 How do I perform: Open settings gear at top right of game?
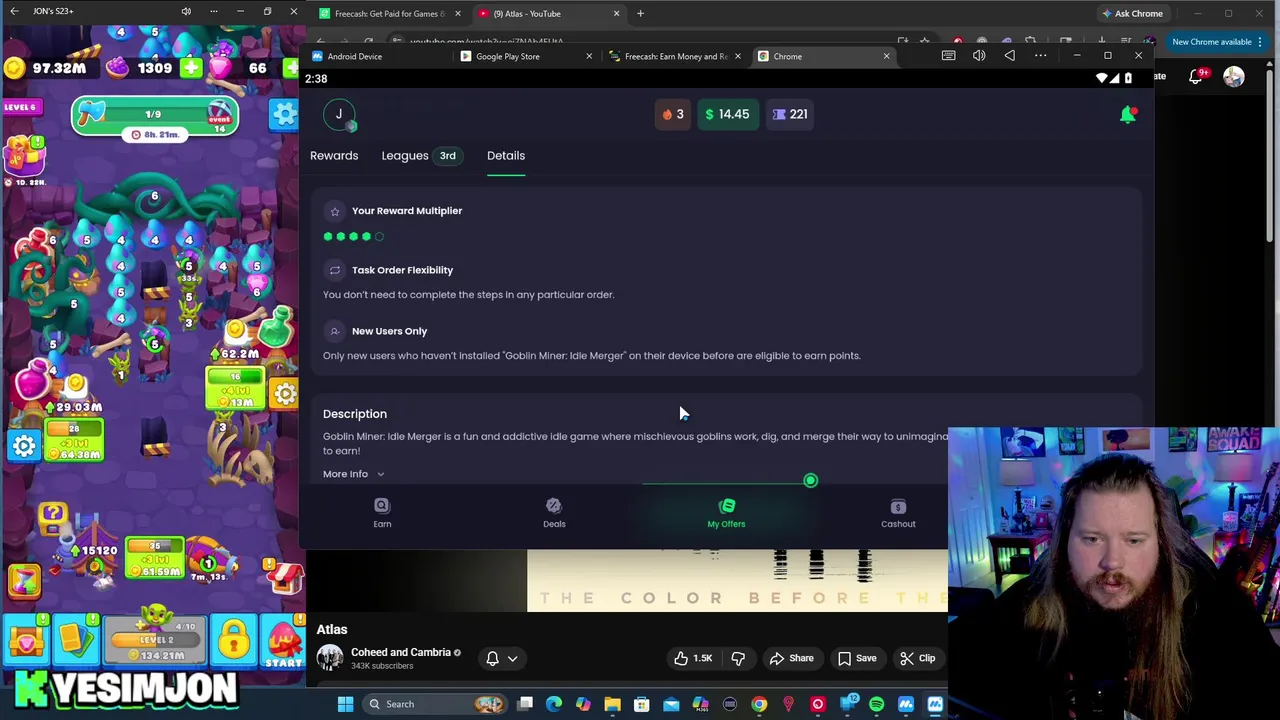285,114
